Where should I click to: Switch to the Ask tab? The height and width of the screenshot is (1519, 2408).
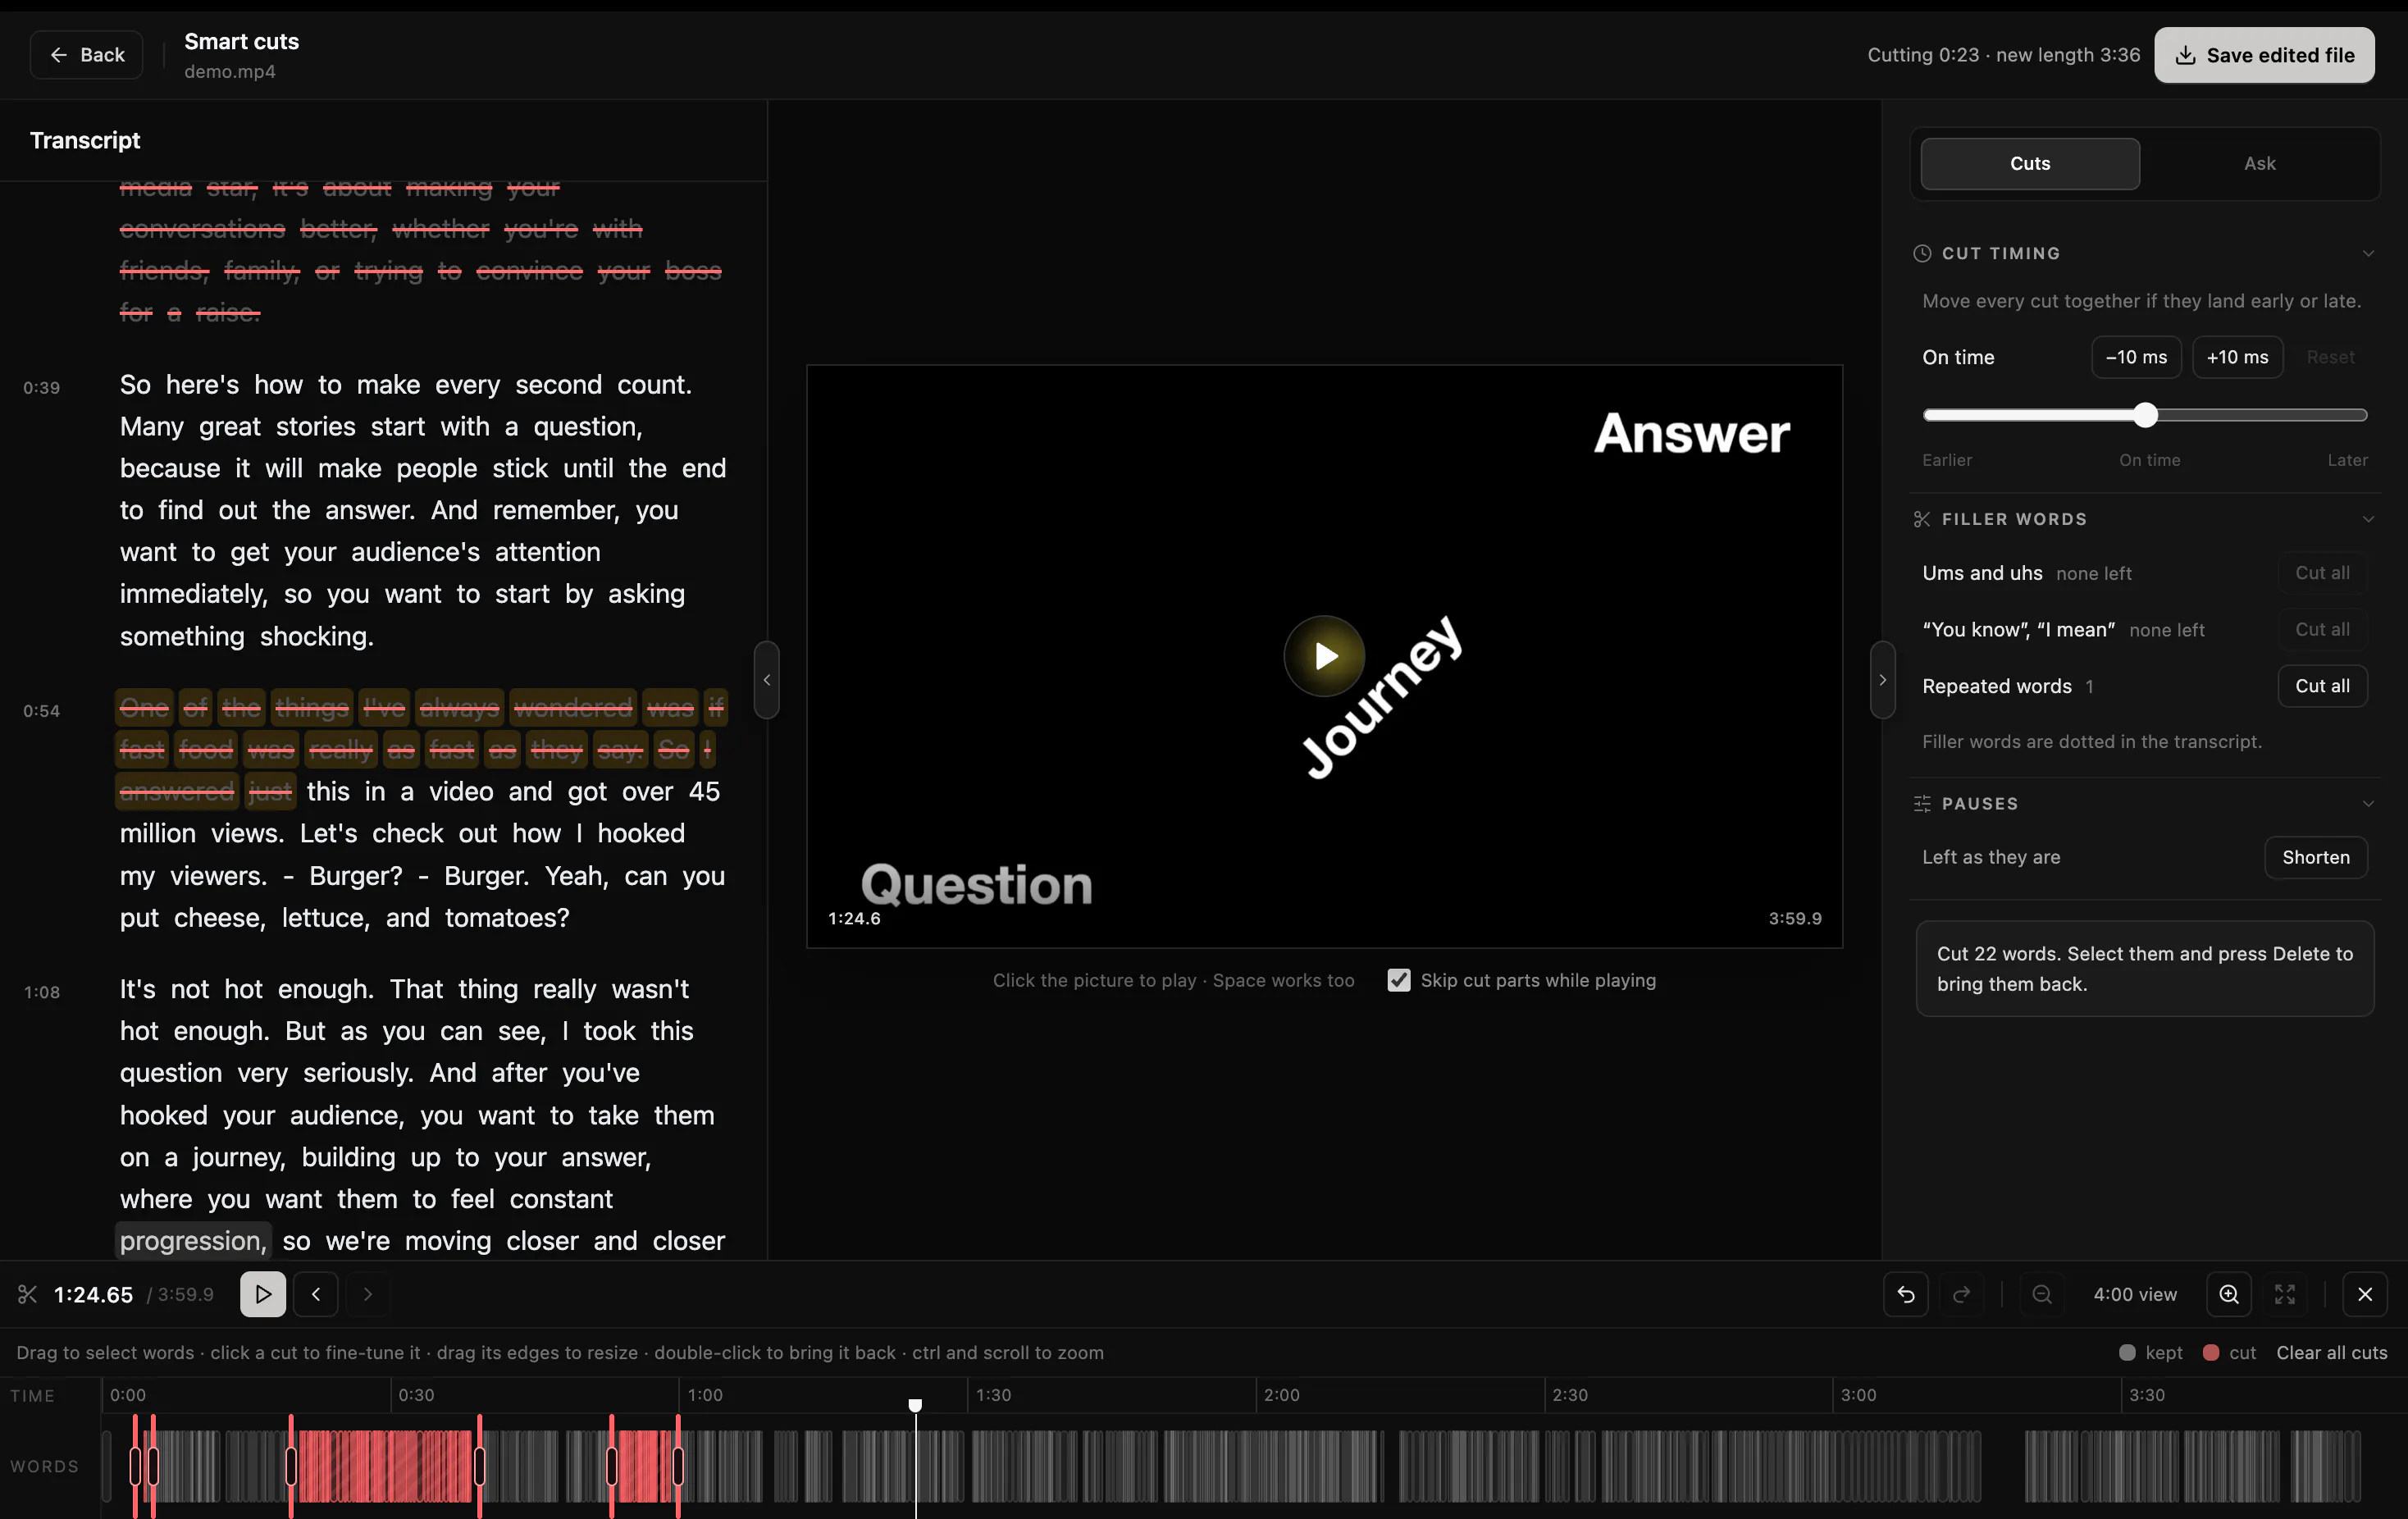(2259, 163)
